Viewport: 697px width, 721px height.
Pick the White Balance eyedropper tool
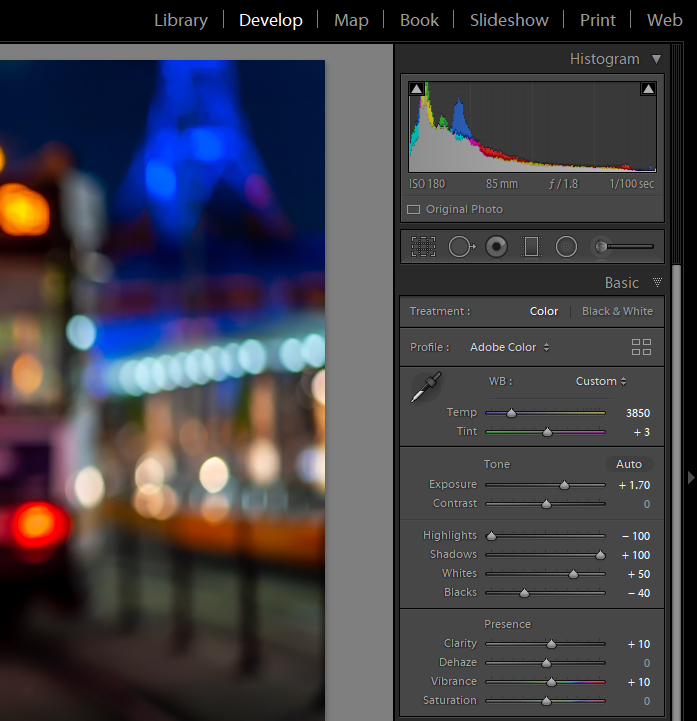point(426,387)
